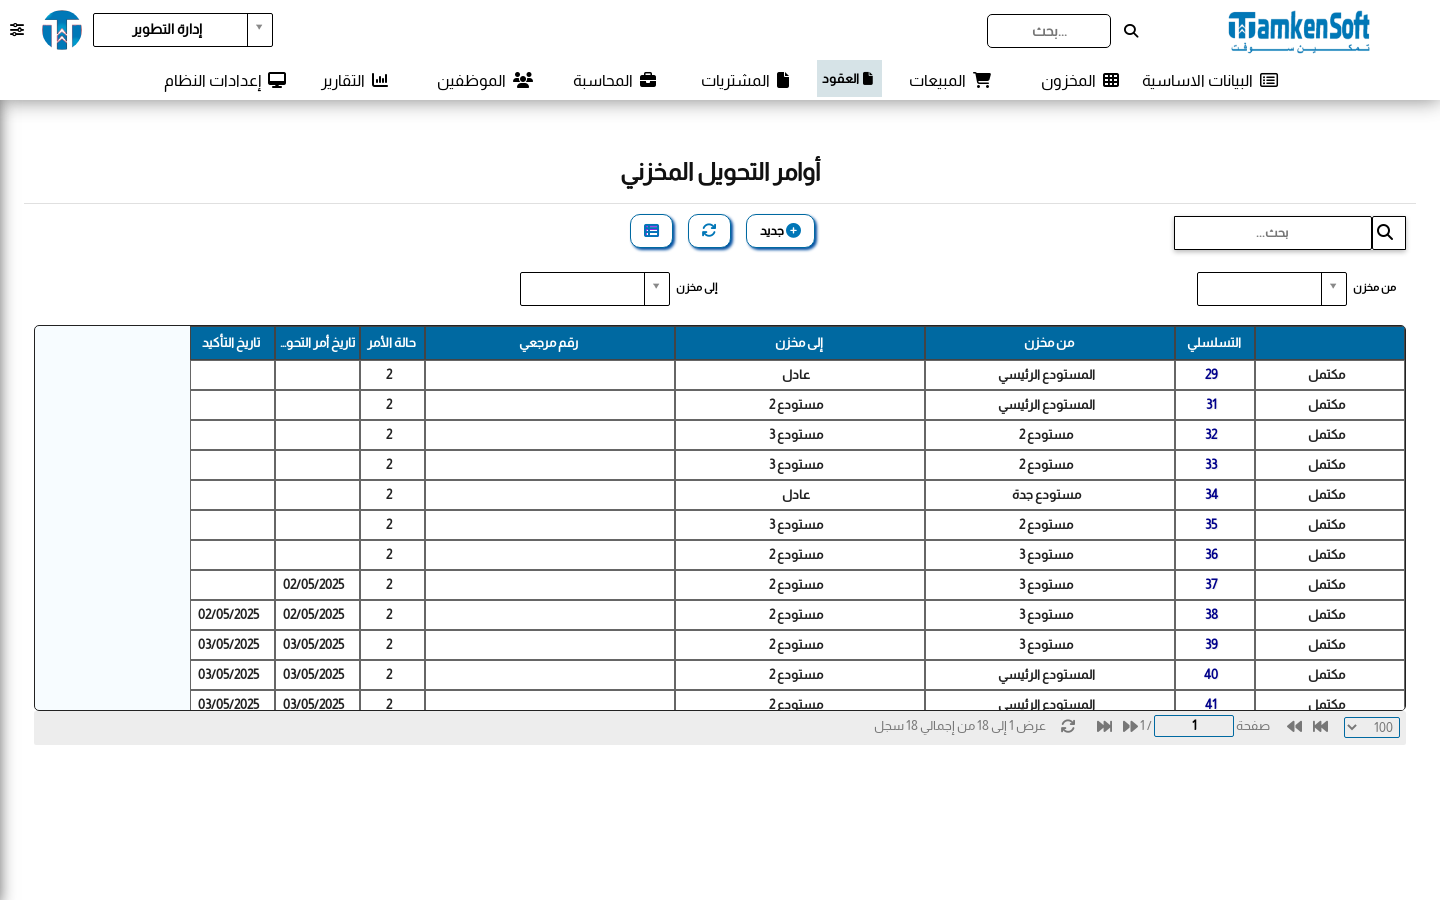Open the إعدادات النظام menu

click(x=225, y=80)
